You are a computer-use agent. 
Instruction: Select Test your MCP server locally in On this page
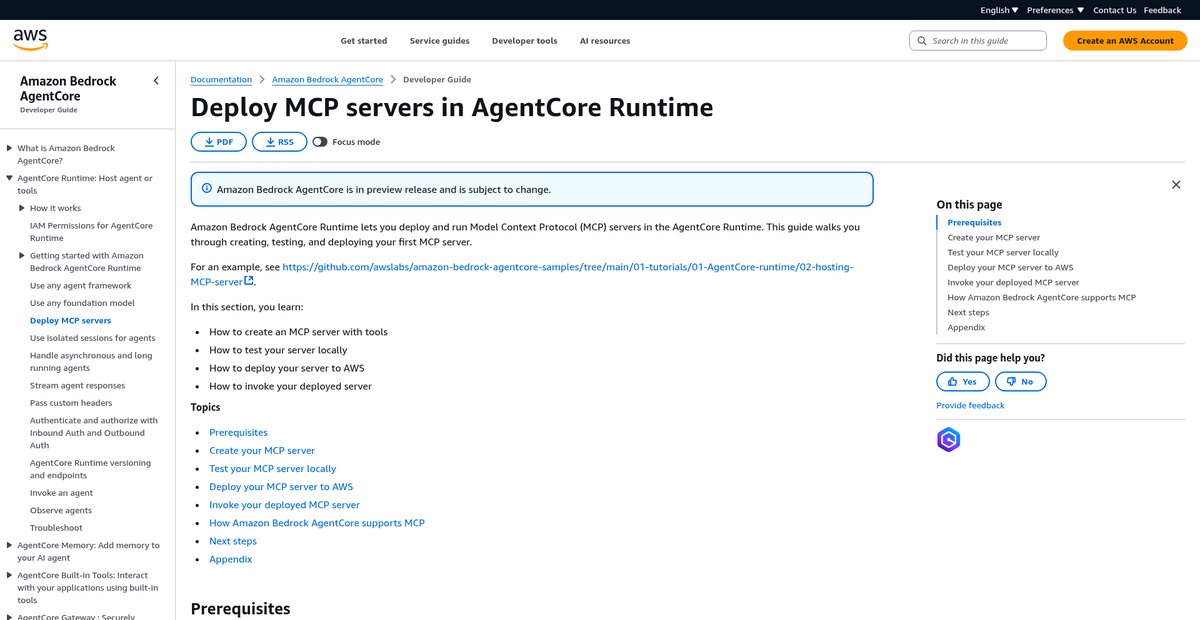point(1003,252)
